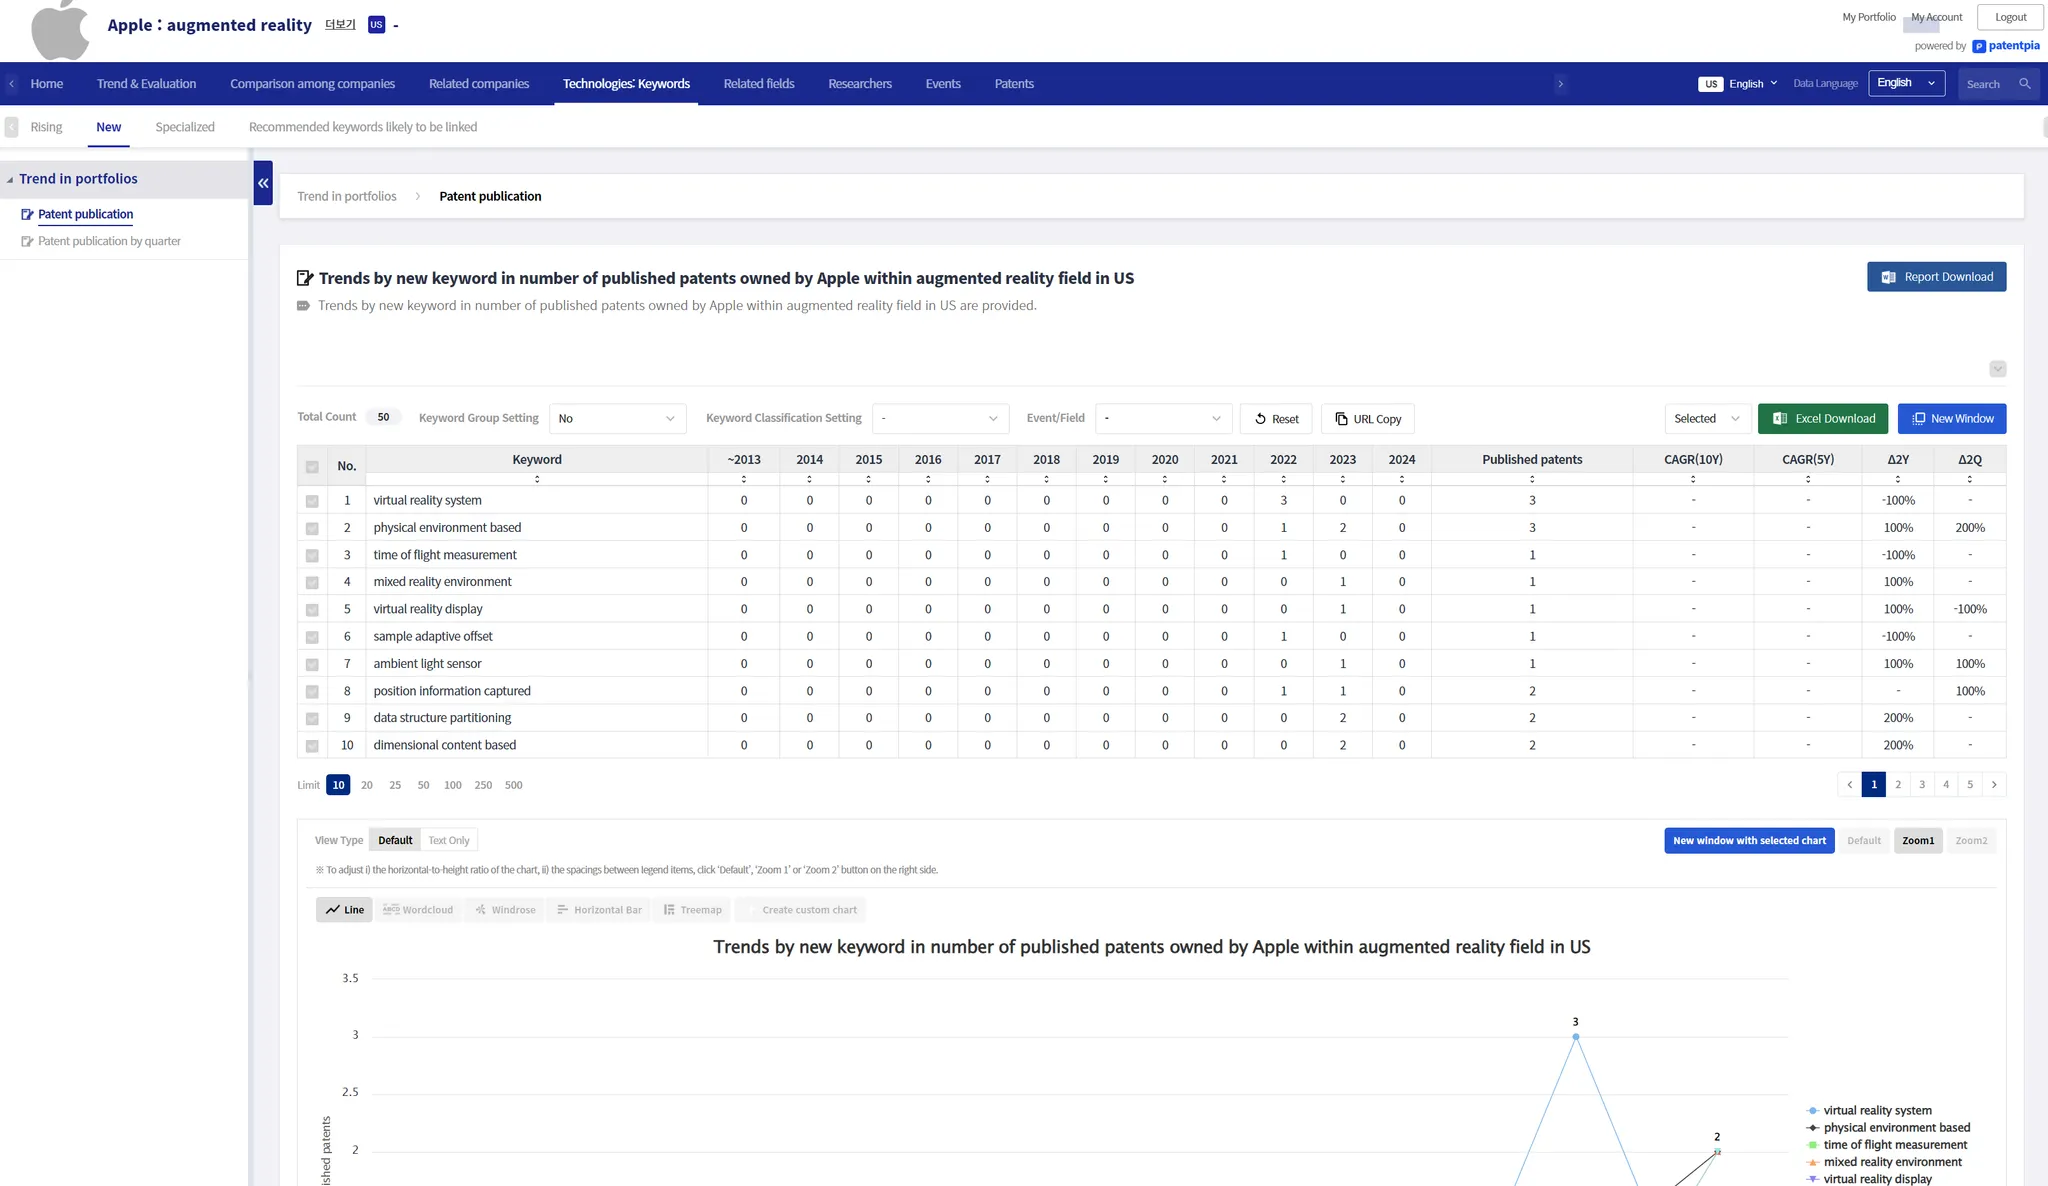
Task: Open Keyword Group Setting dropdown
Action: (617, 419)
